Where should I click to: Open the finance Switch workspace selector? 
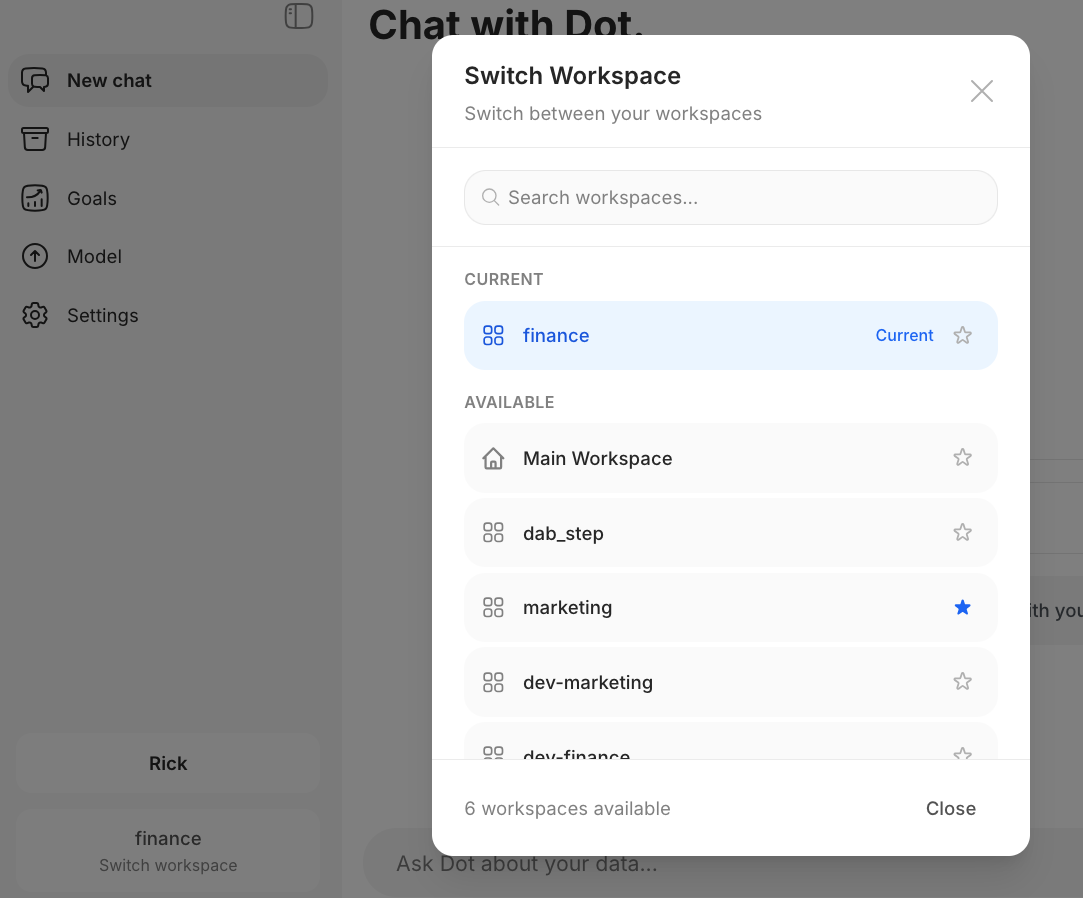click(x=168, y=850)
